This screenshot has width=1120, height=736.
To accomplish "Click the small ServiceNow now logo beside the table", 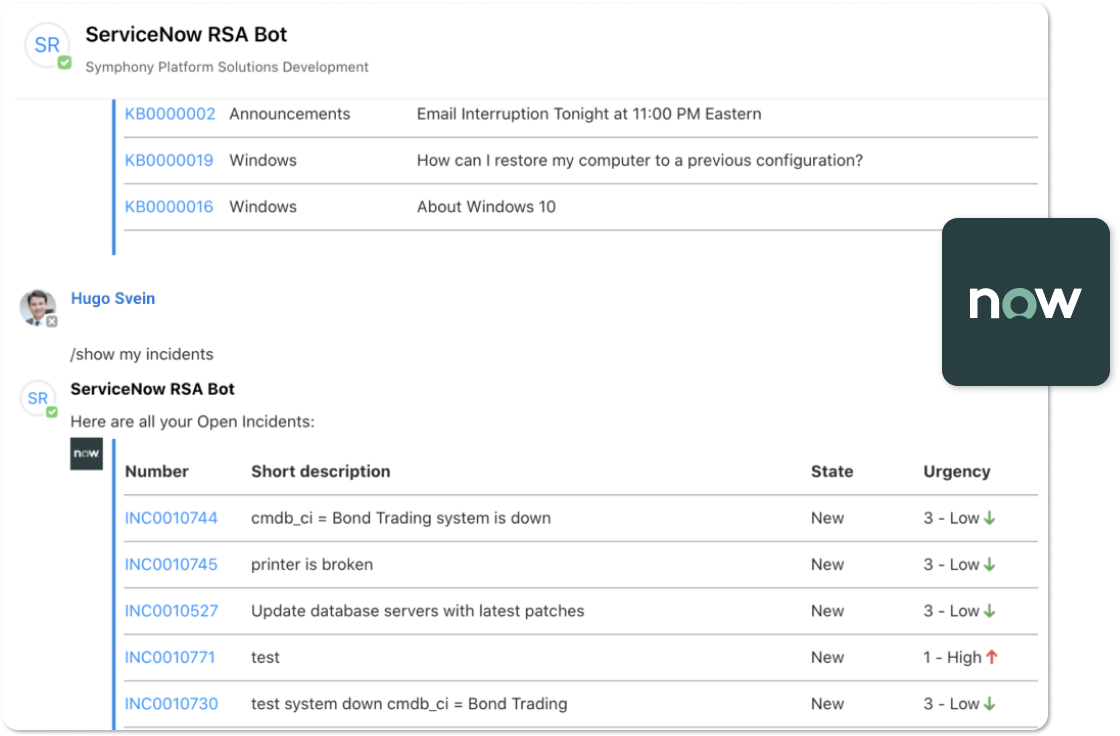I will pyautogui.click(x=86, y=454).
